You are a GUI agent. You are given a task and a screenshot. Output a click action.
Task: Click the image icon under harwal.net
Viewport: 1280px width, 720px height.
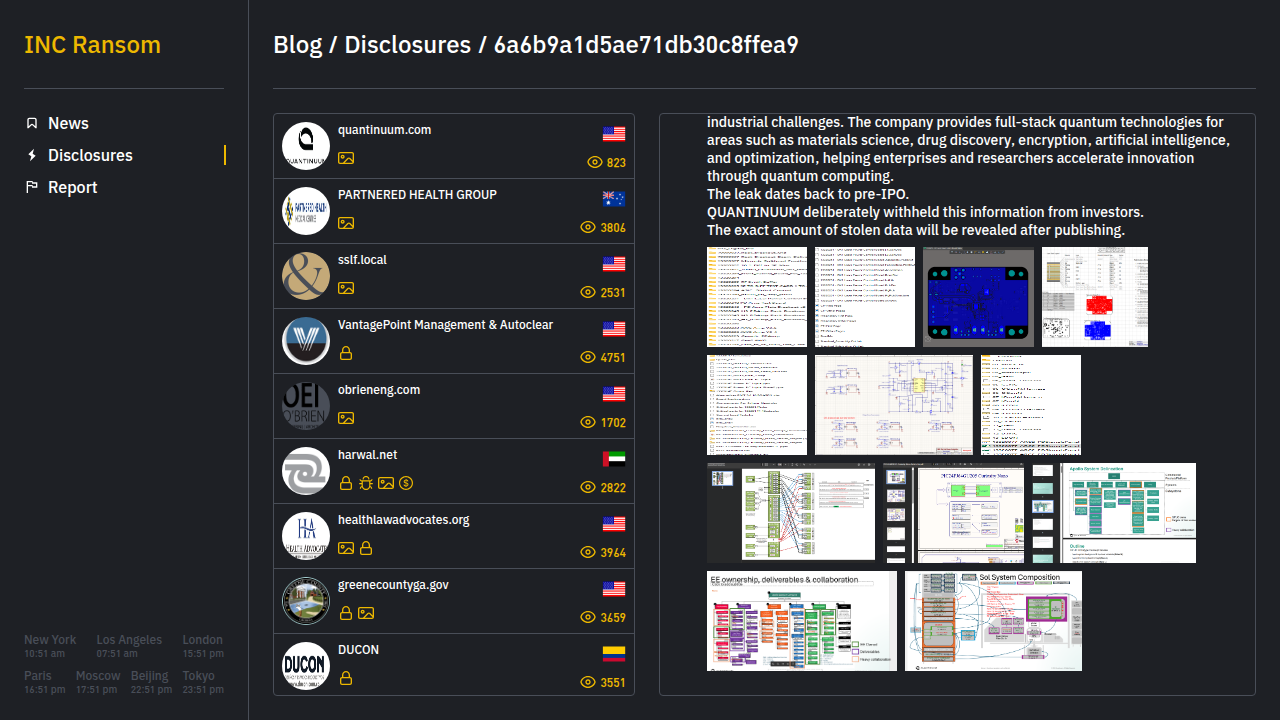(x=386, y=483)
